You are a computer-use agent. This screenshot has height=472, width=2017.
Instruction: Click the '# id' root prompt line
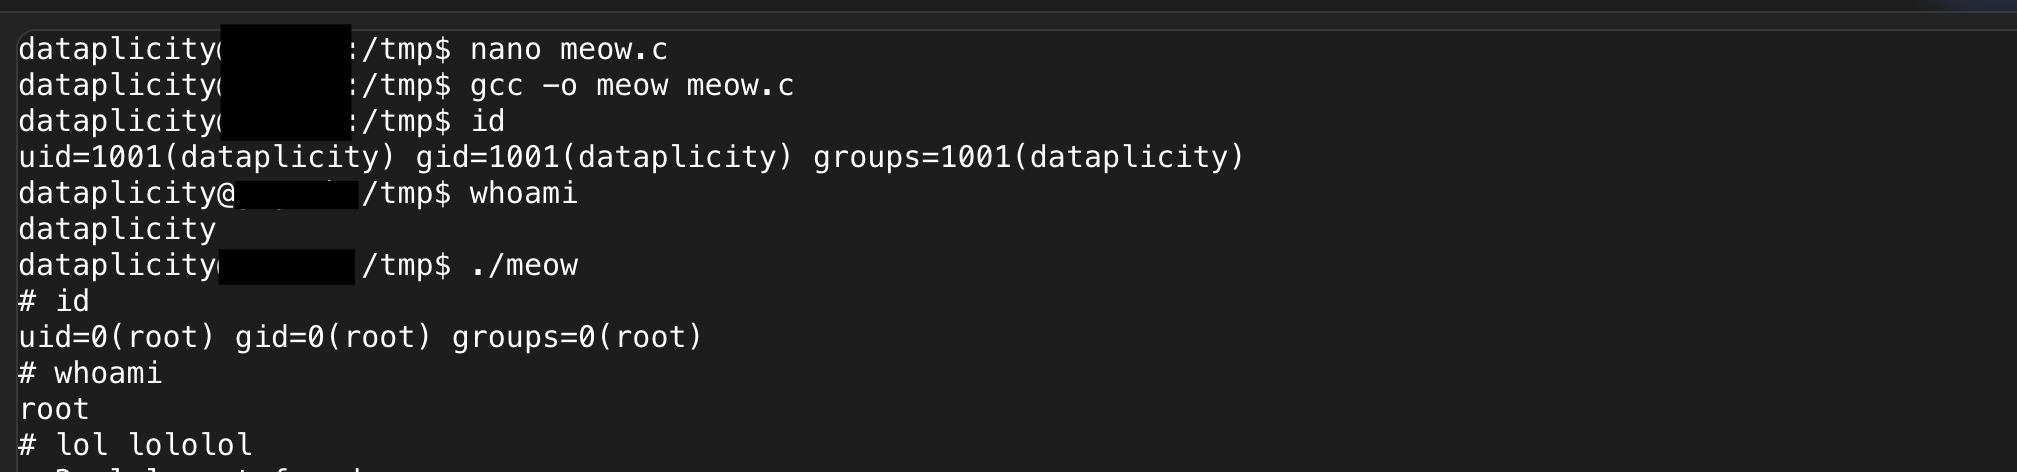pos(54,301)
